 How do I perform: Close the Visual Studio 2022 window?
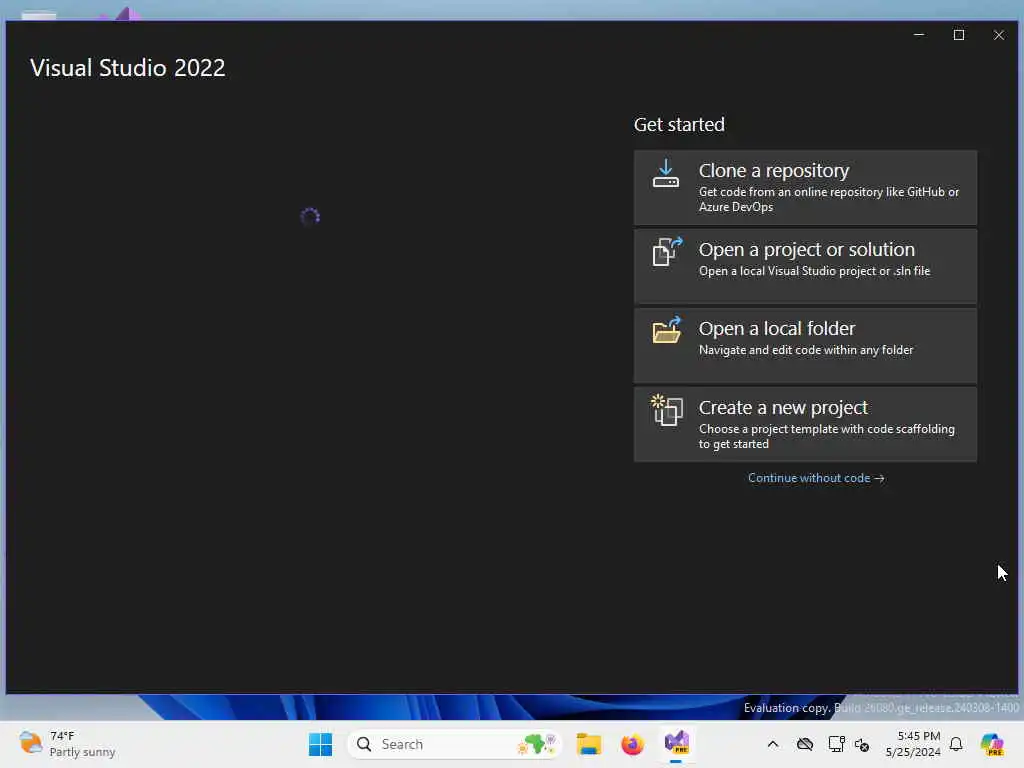coord(999,35)
